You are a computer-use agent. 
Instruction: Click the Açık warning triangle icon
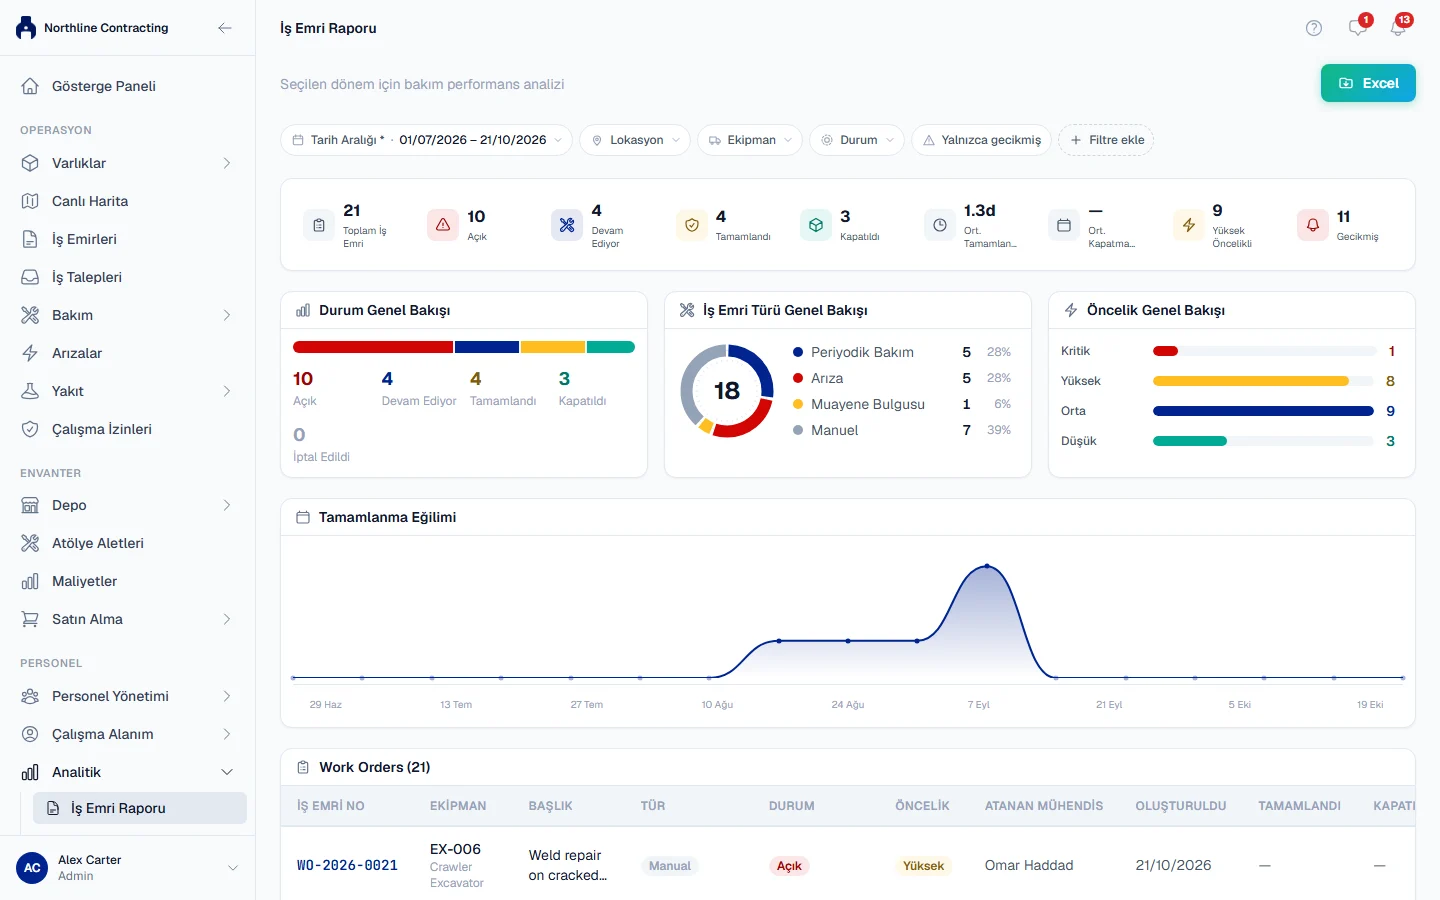tap(443, 225)
